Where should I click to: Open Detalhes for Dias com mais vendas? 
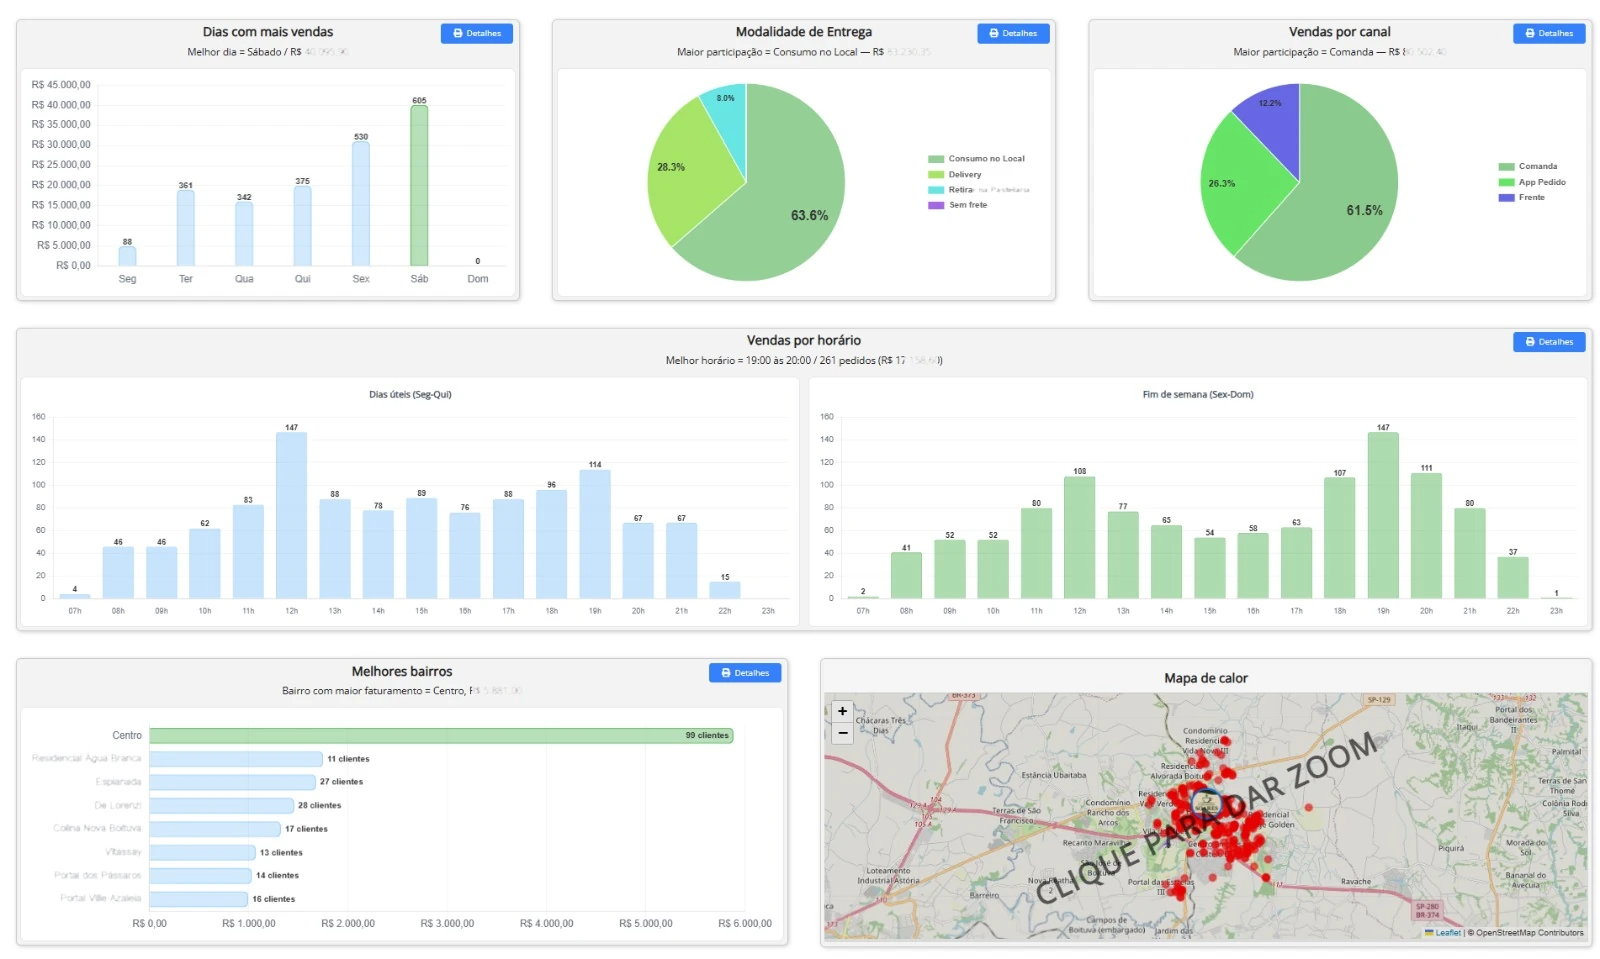pos(476,33)
